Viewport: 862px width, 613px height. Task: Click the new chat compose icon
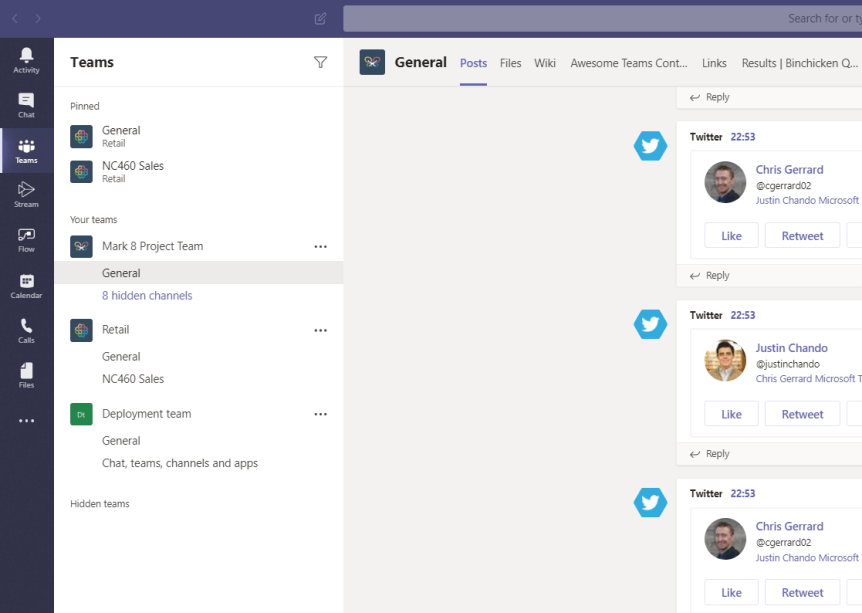[320, 18]
